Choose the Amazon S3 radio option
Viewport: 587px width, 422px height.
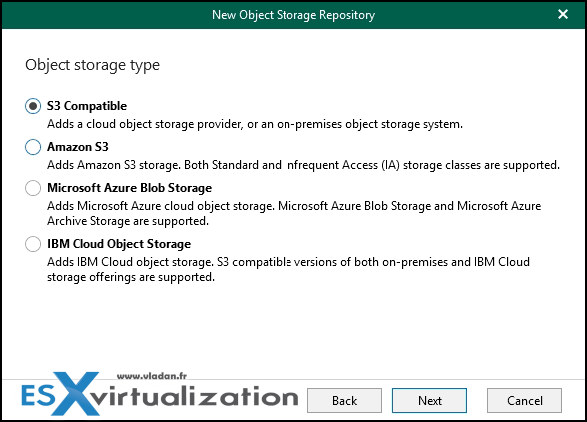click(33, 147)
